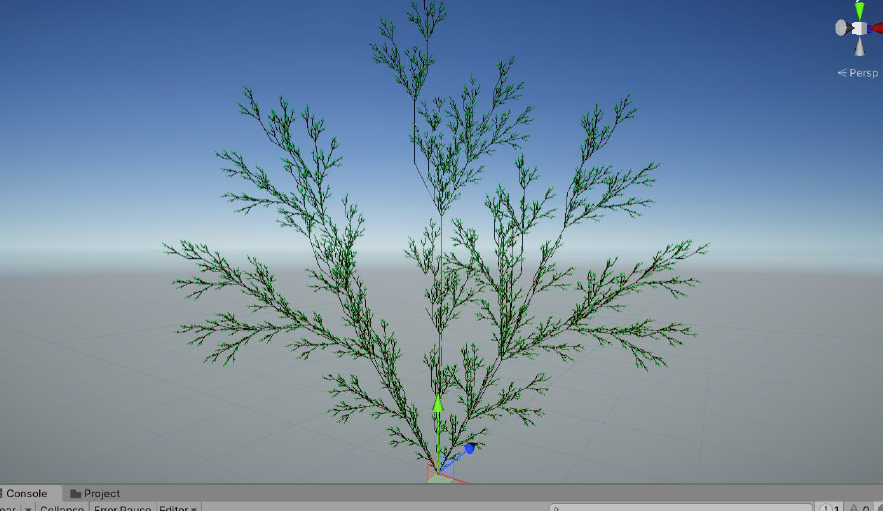Screen dimensions: 883x511
Task: Switch to the Console tab
Action: (x=26, y=493)
